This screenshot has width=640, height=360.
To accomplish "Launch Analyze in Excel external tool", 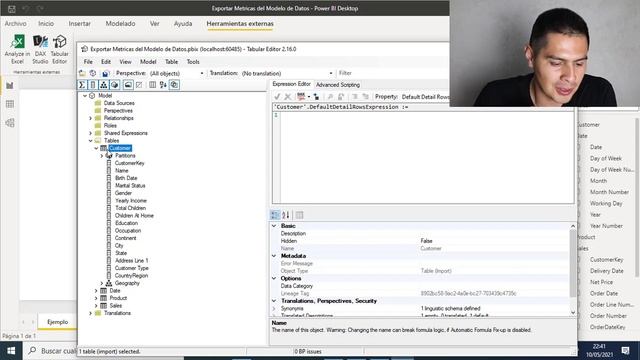I will pyautogui.click(x=17, y=49).
